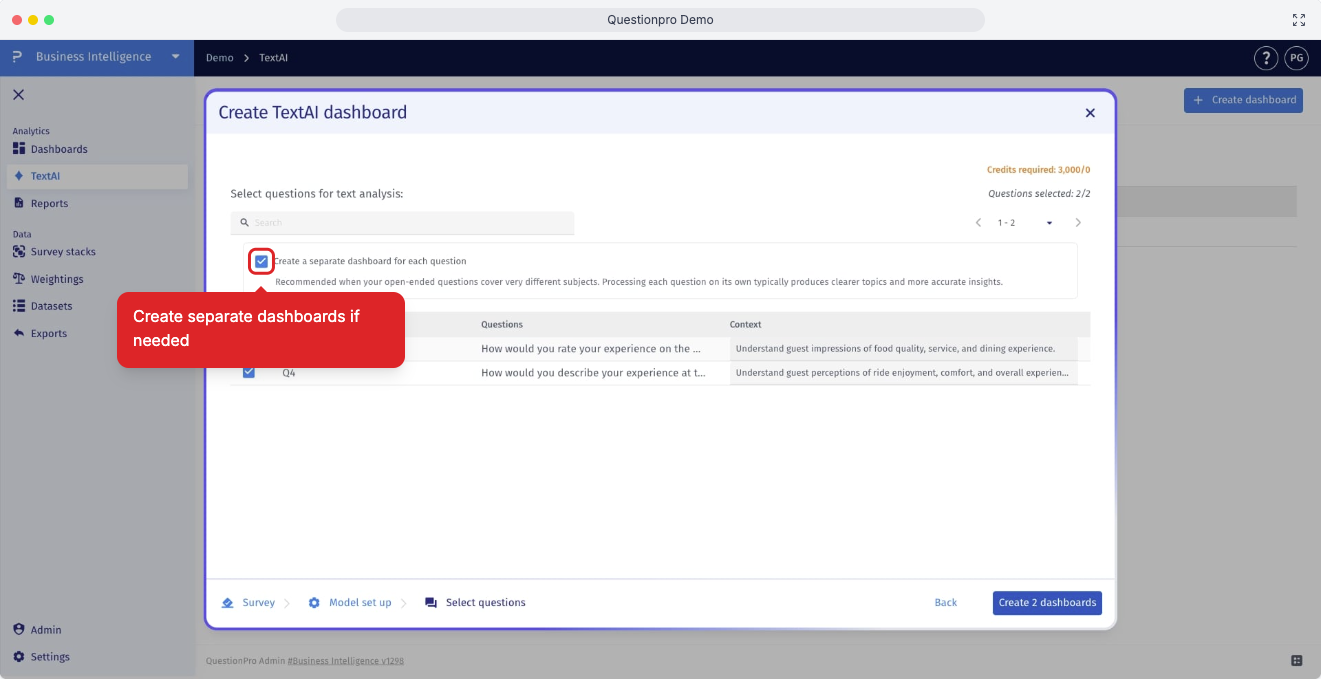1321x679 pixels.
Task: Click the Survey step pencil icon
Action: click(228, 603)
